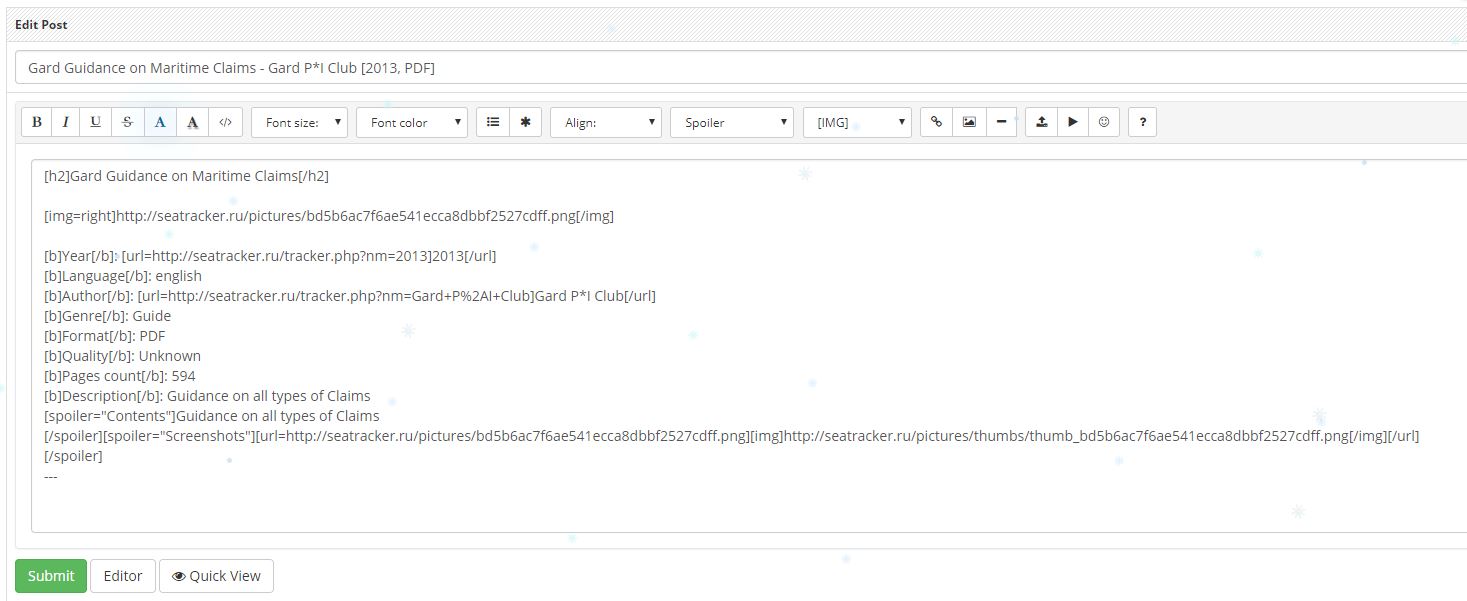1467x601 pixels.
Task: Expand the Spoiler dropdown
Action: [x=732, y=122]
